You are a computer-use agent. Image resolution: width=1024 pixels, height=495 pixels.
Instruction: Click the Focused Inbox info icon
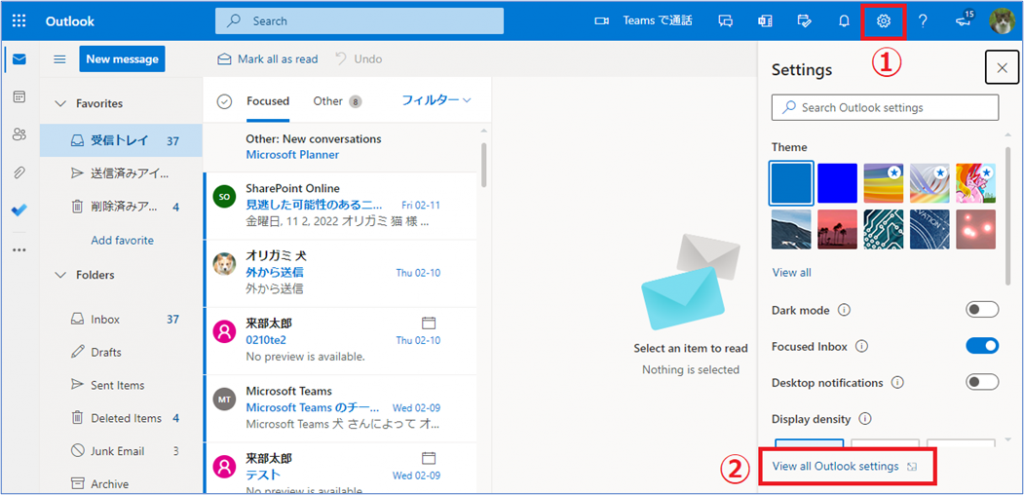pyautogui.click(x=861, y=346)
